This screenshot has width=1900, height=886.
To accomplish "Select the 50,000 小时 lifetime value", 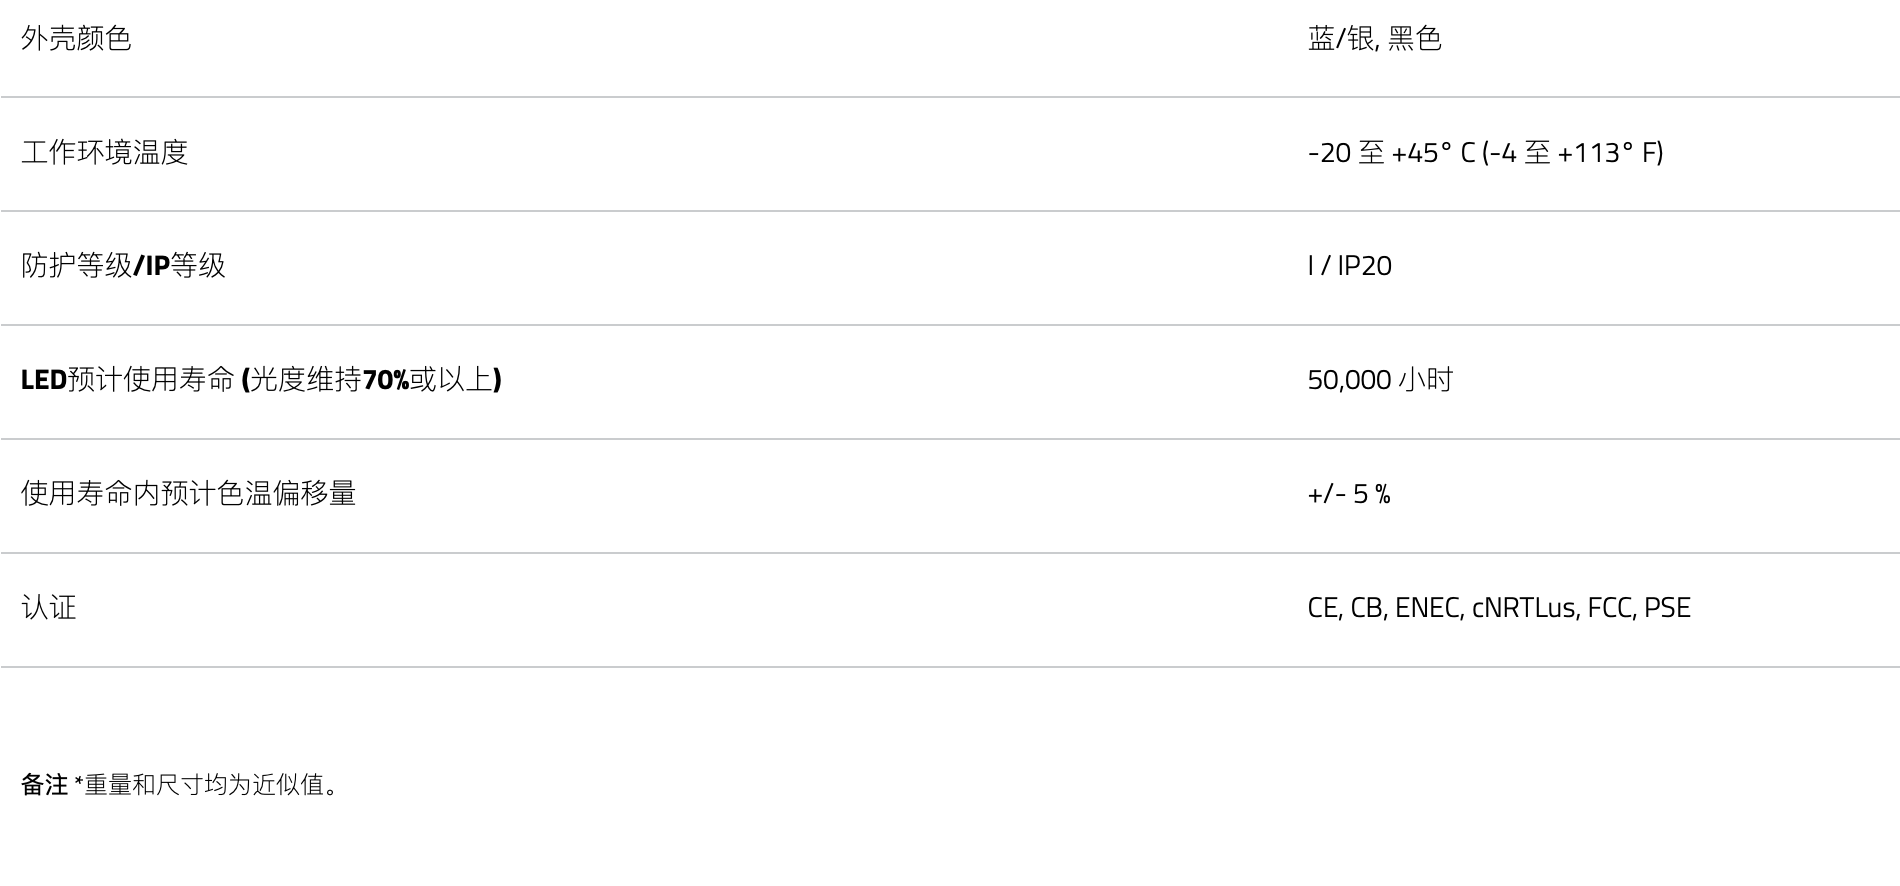I will click(1380, 380).
